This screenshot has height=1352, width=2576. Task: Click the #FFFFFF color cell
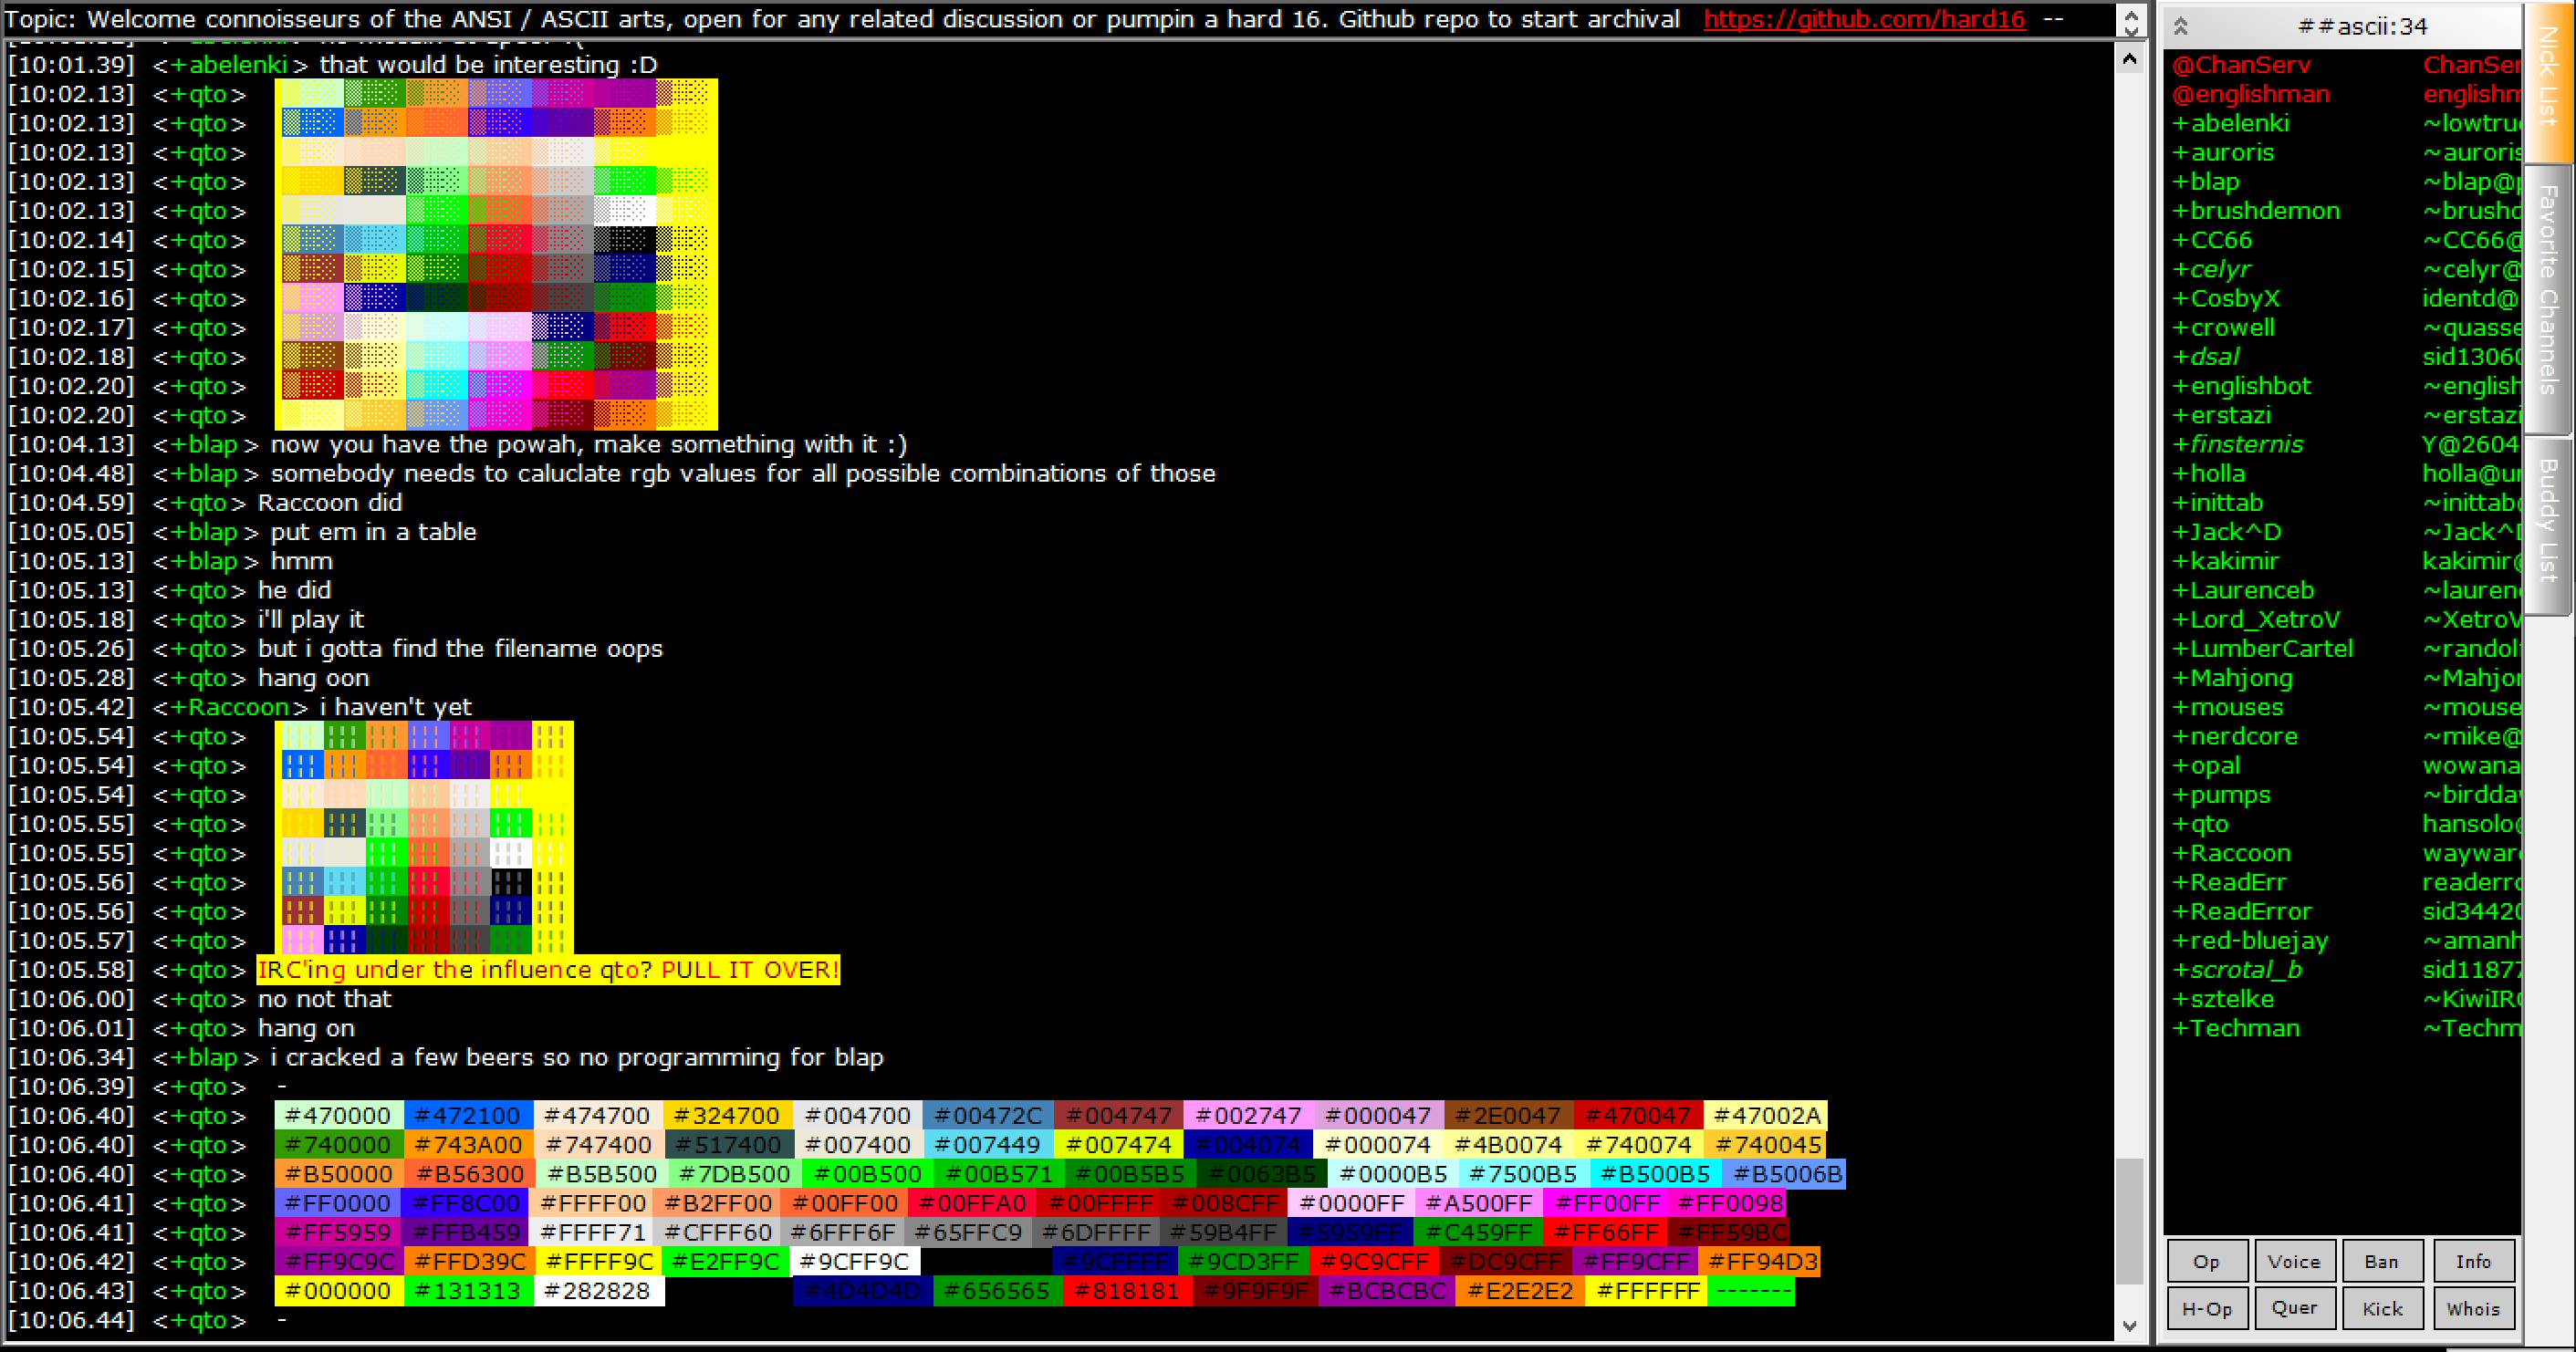1648,1291
